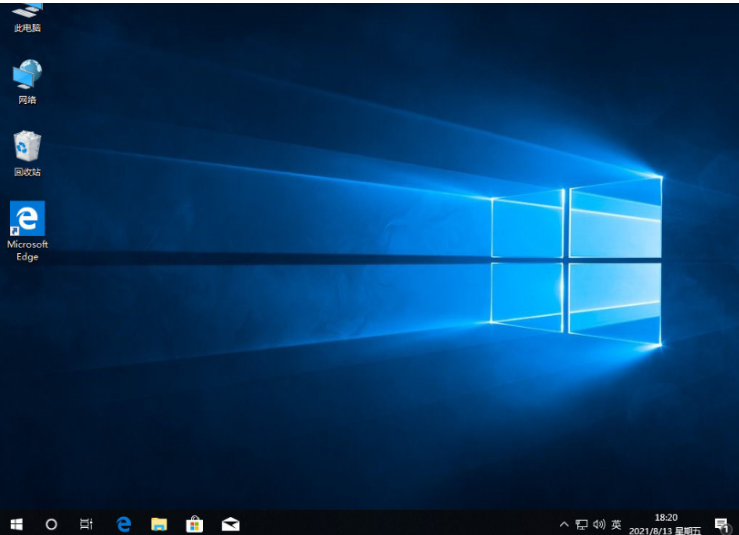Click the Cortana circle on the taskbar
The image size is (739, 535).
click(x=51, y=523)
